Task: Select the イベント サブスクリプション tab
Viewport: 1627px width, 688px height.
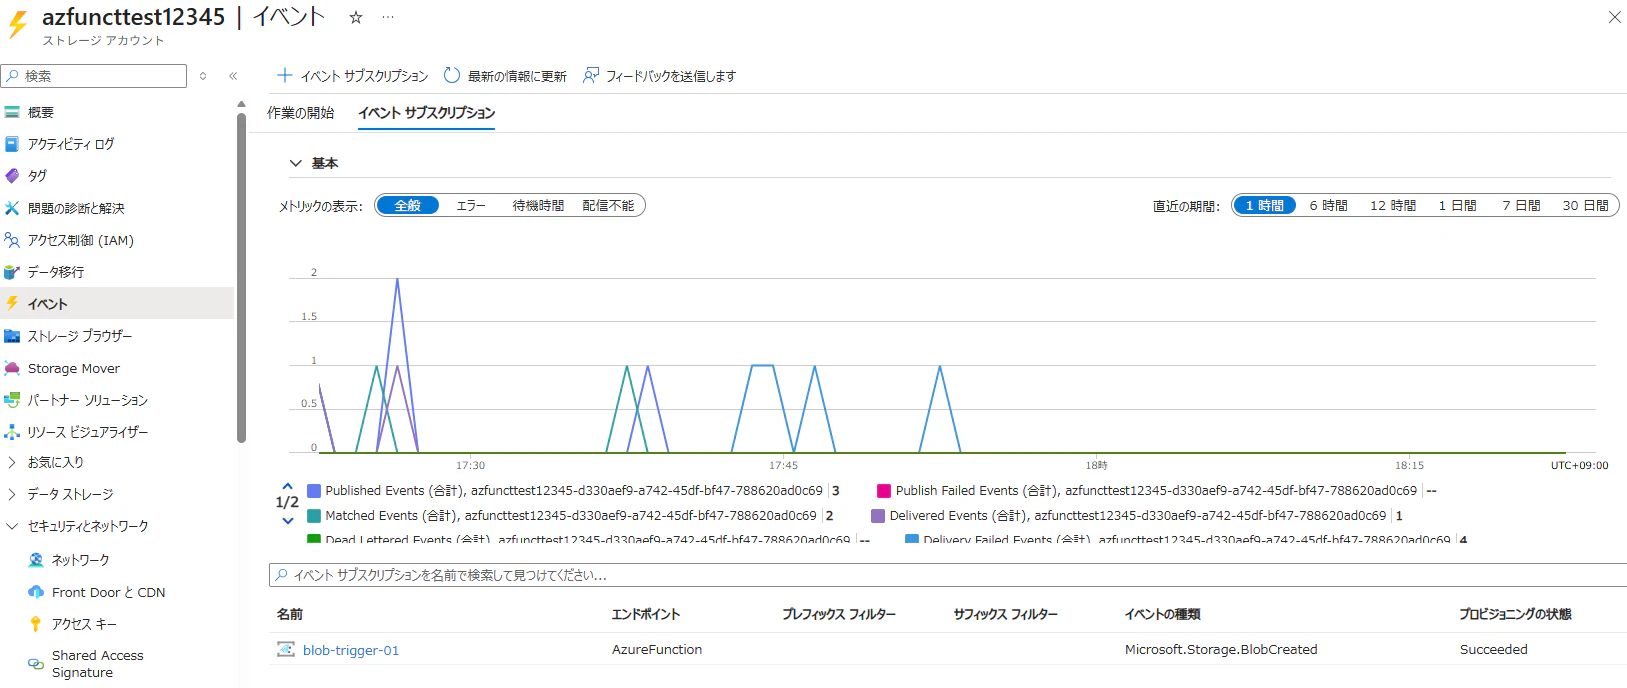Action: (x=427, y=113)
